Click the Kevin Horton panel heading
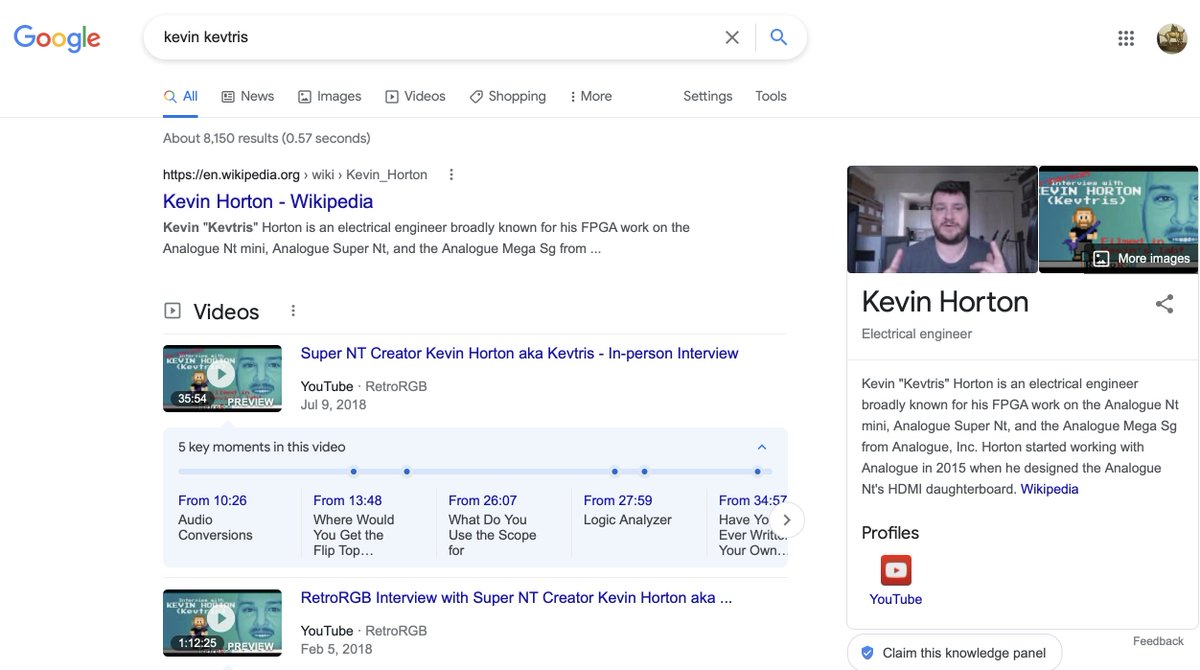This screenshot has width=1200, height=670. [945, 302]
